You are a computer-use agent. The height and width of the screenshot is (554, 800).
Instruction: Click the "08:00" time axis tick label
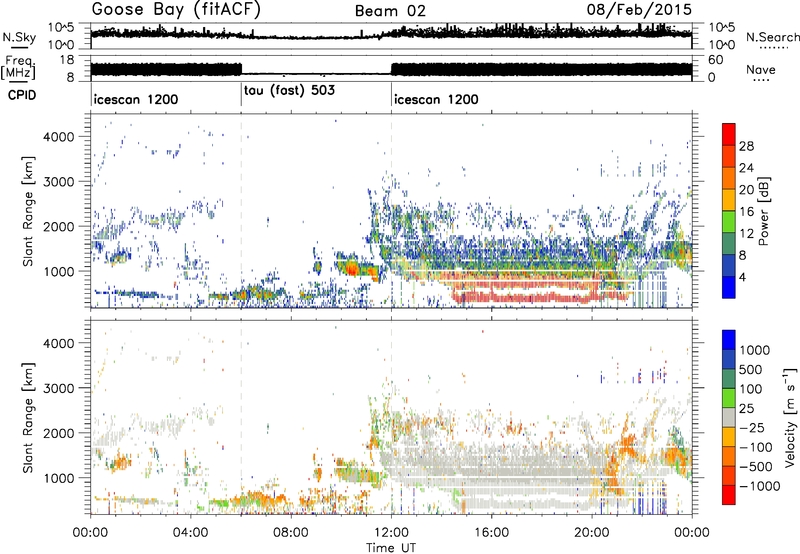[x=291, y=533]
